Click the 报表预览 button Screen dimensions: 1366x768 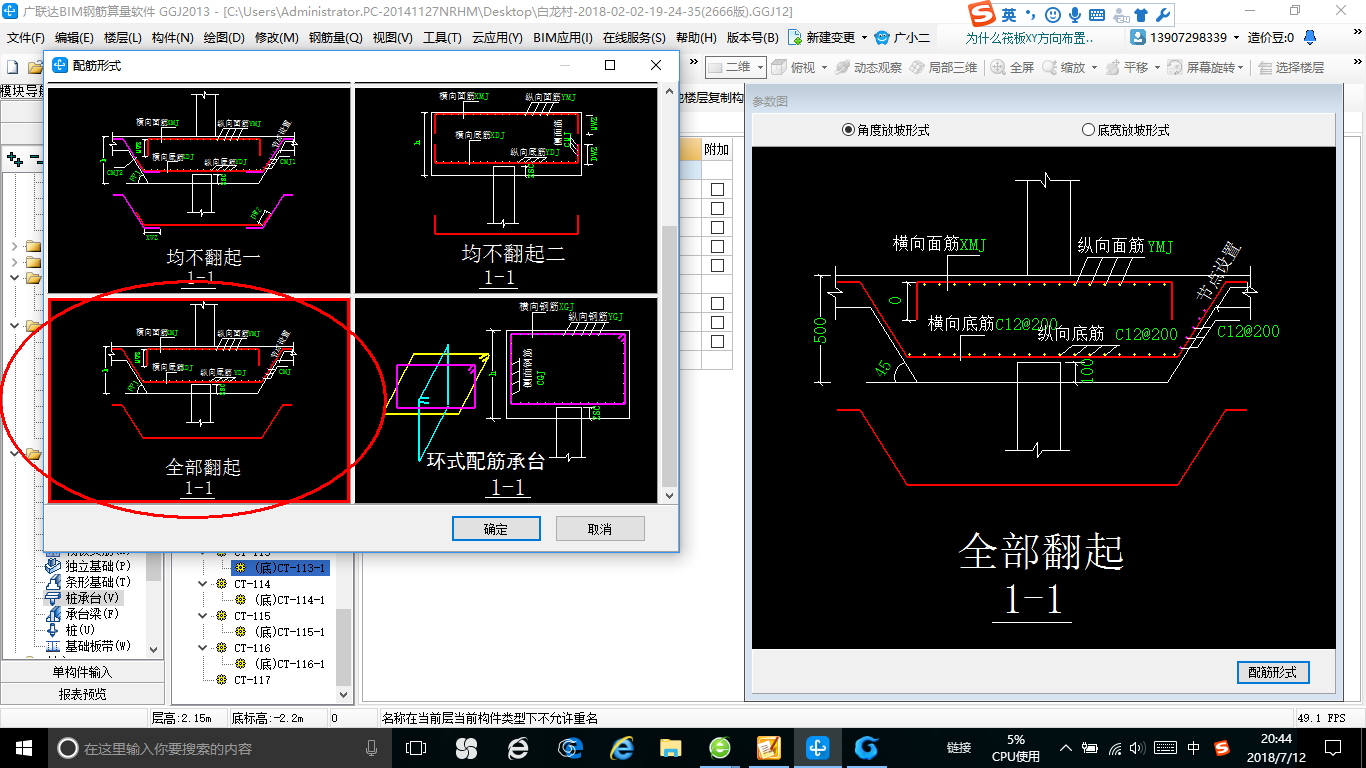[x=83, y=694]
